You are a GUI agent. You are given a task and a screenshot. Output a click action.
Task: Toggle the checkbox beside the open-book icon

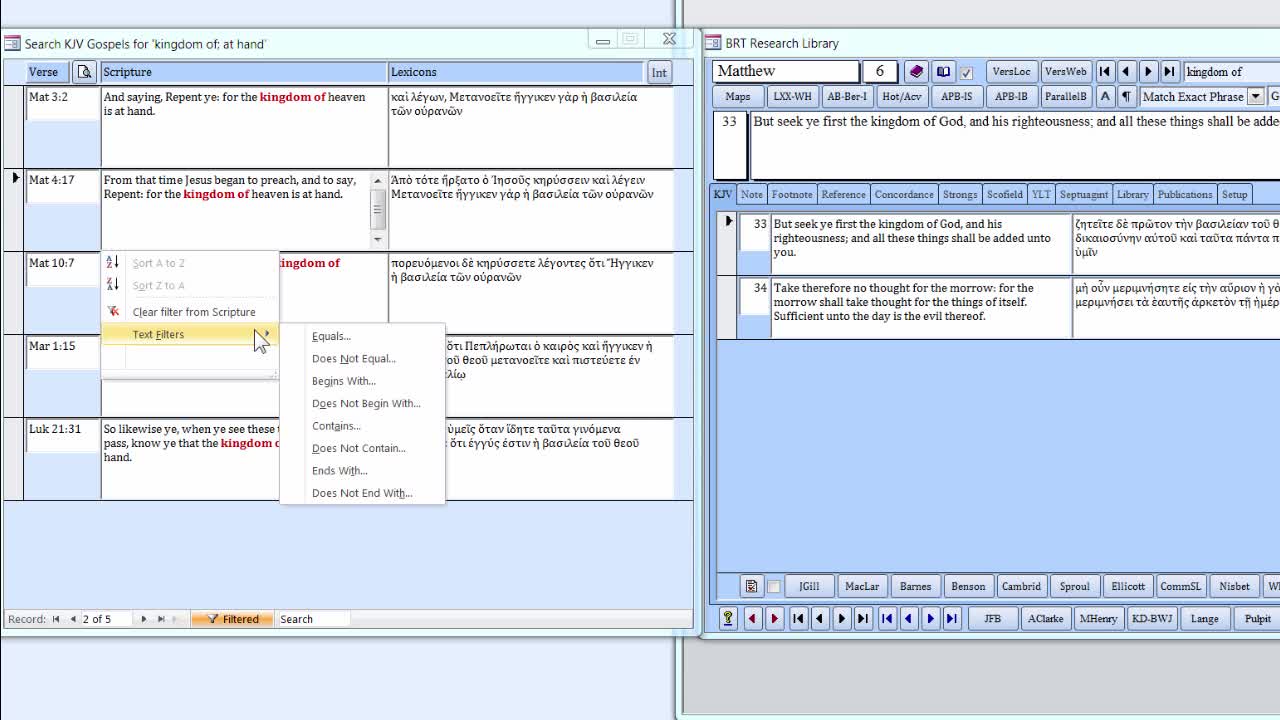pyautogui.click(x=966, y=73)
